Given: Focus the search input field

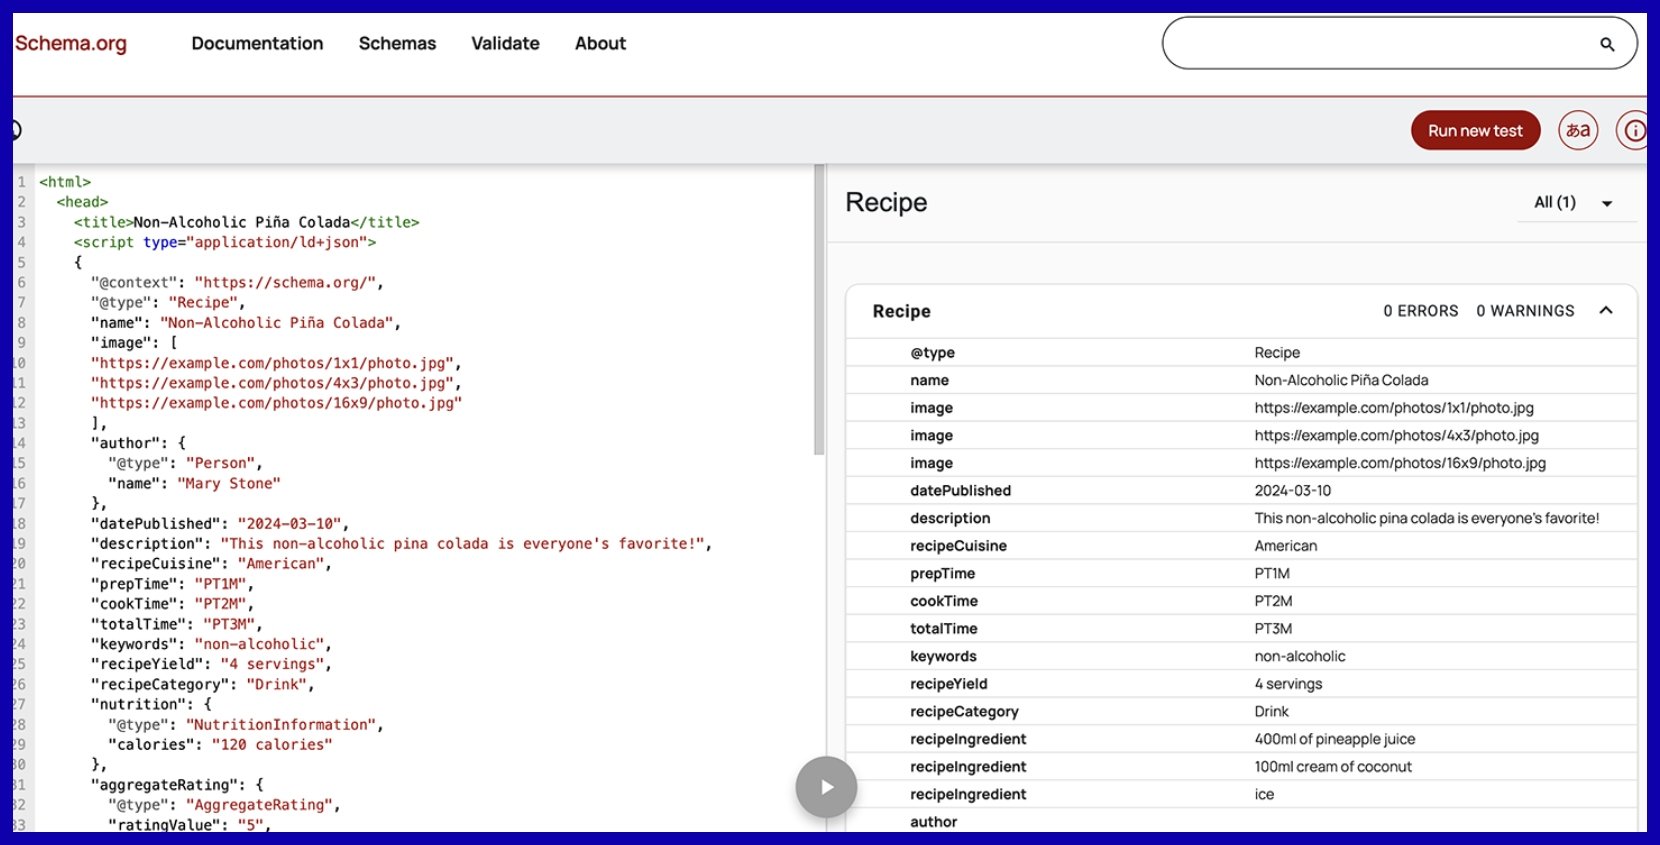Looking at the screenshot, I should pyautogui.click(x=1380, y=44).
